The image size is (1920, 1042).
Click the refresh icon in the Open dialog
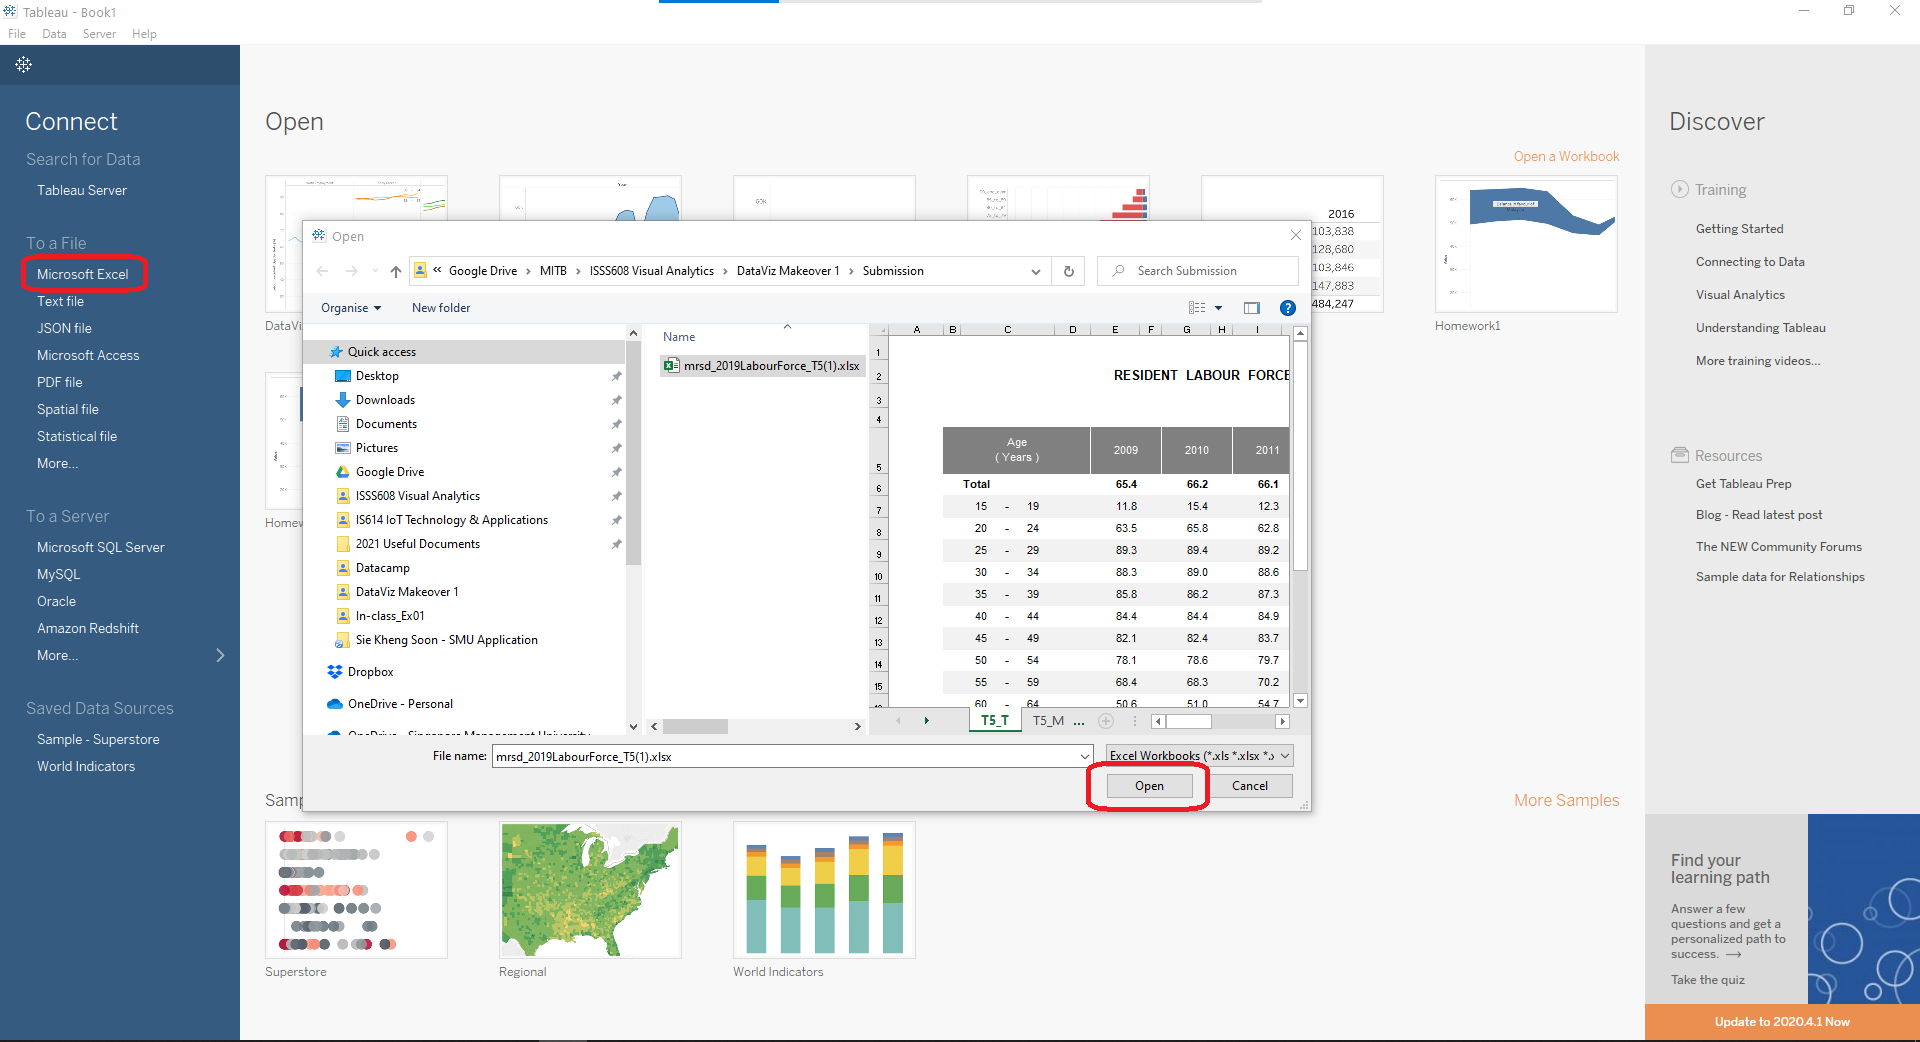point(1068,271)
